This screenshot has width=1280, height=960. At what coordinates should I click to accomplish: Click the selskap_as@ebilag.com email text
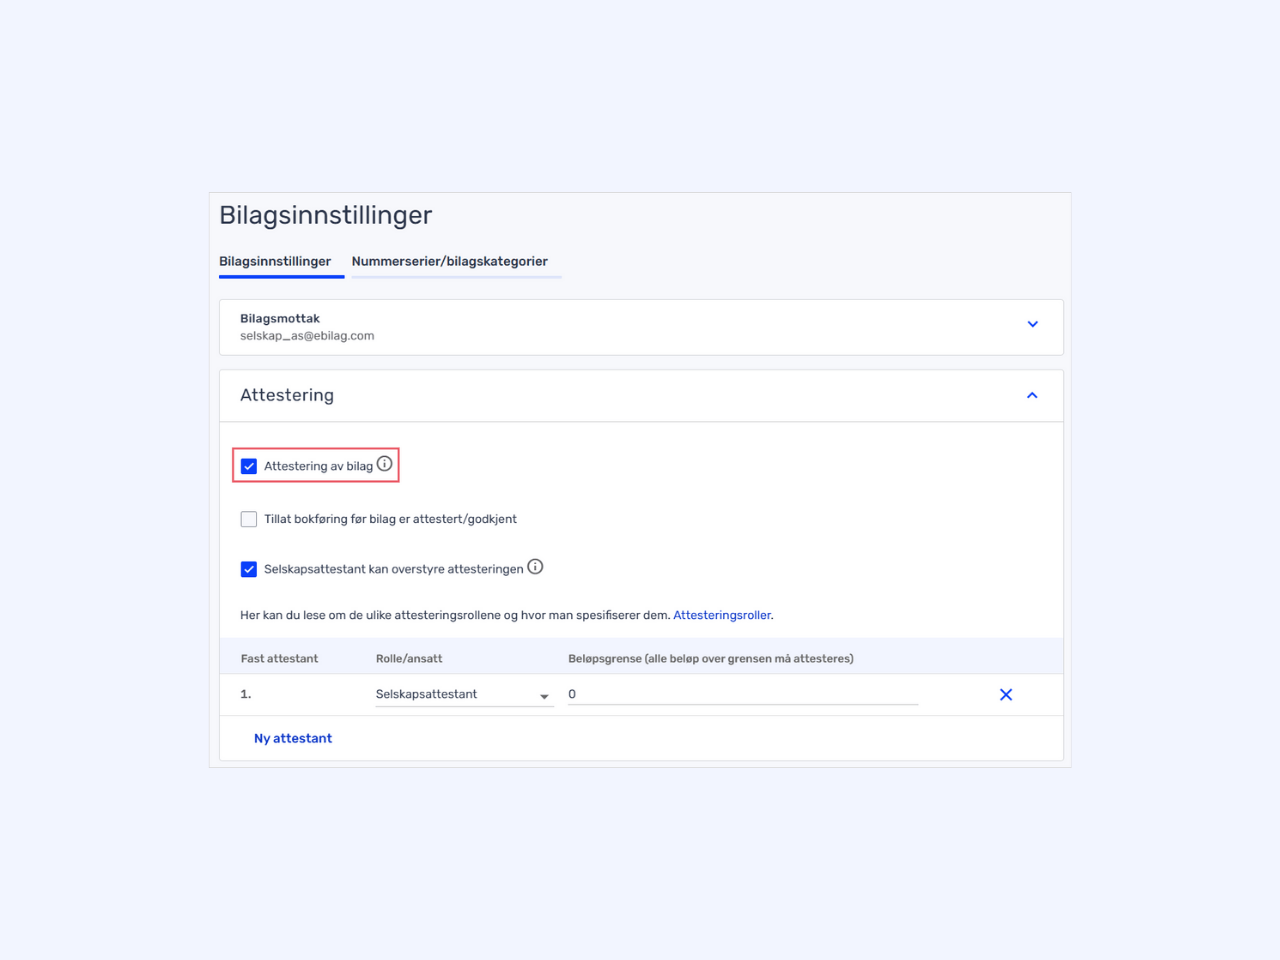[307, 336]
